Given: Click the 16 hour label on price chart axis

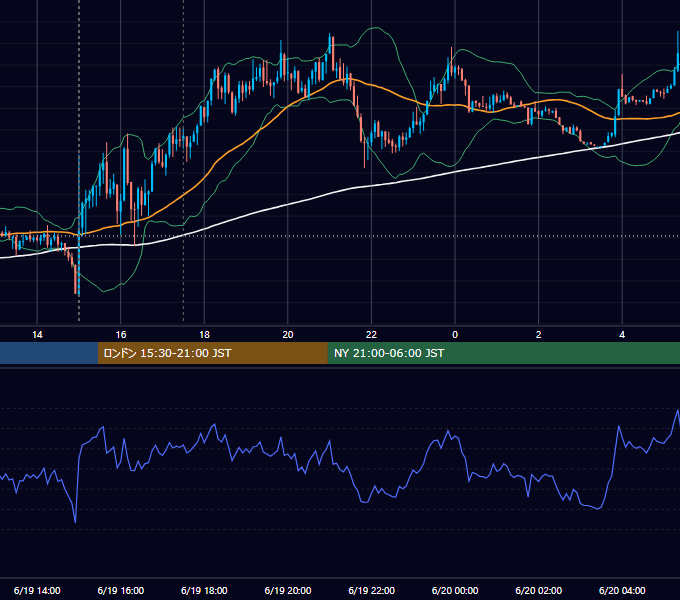Looking at the screenshot, I should coord(121,335).
